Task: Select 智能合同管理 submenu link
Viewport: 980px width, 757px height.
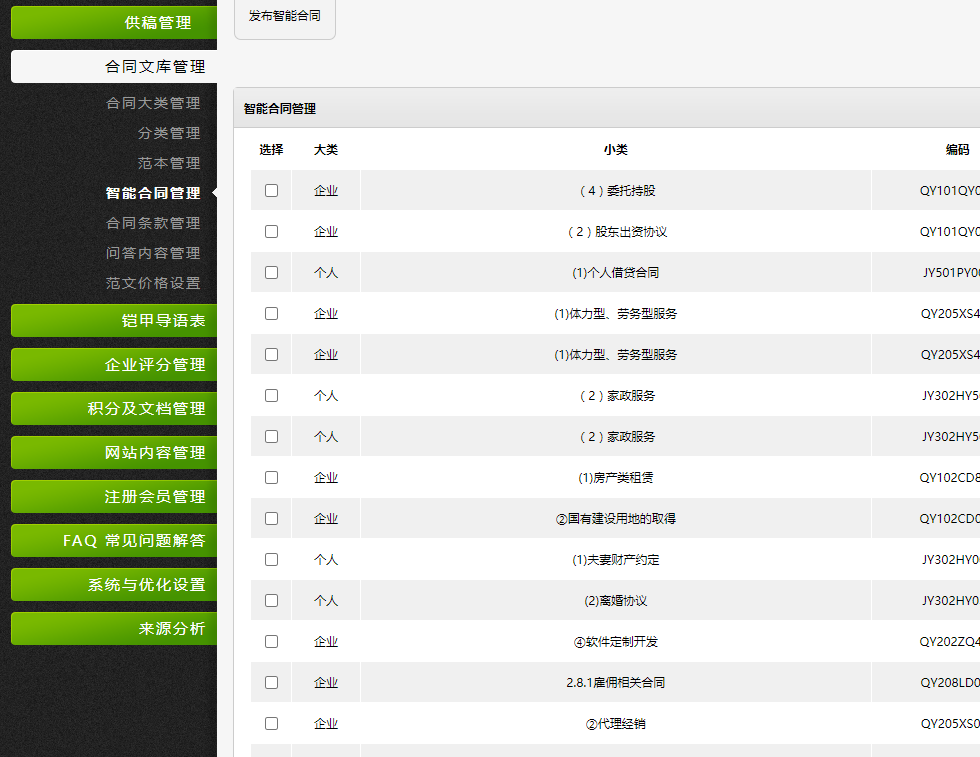Action: [152, 193]
